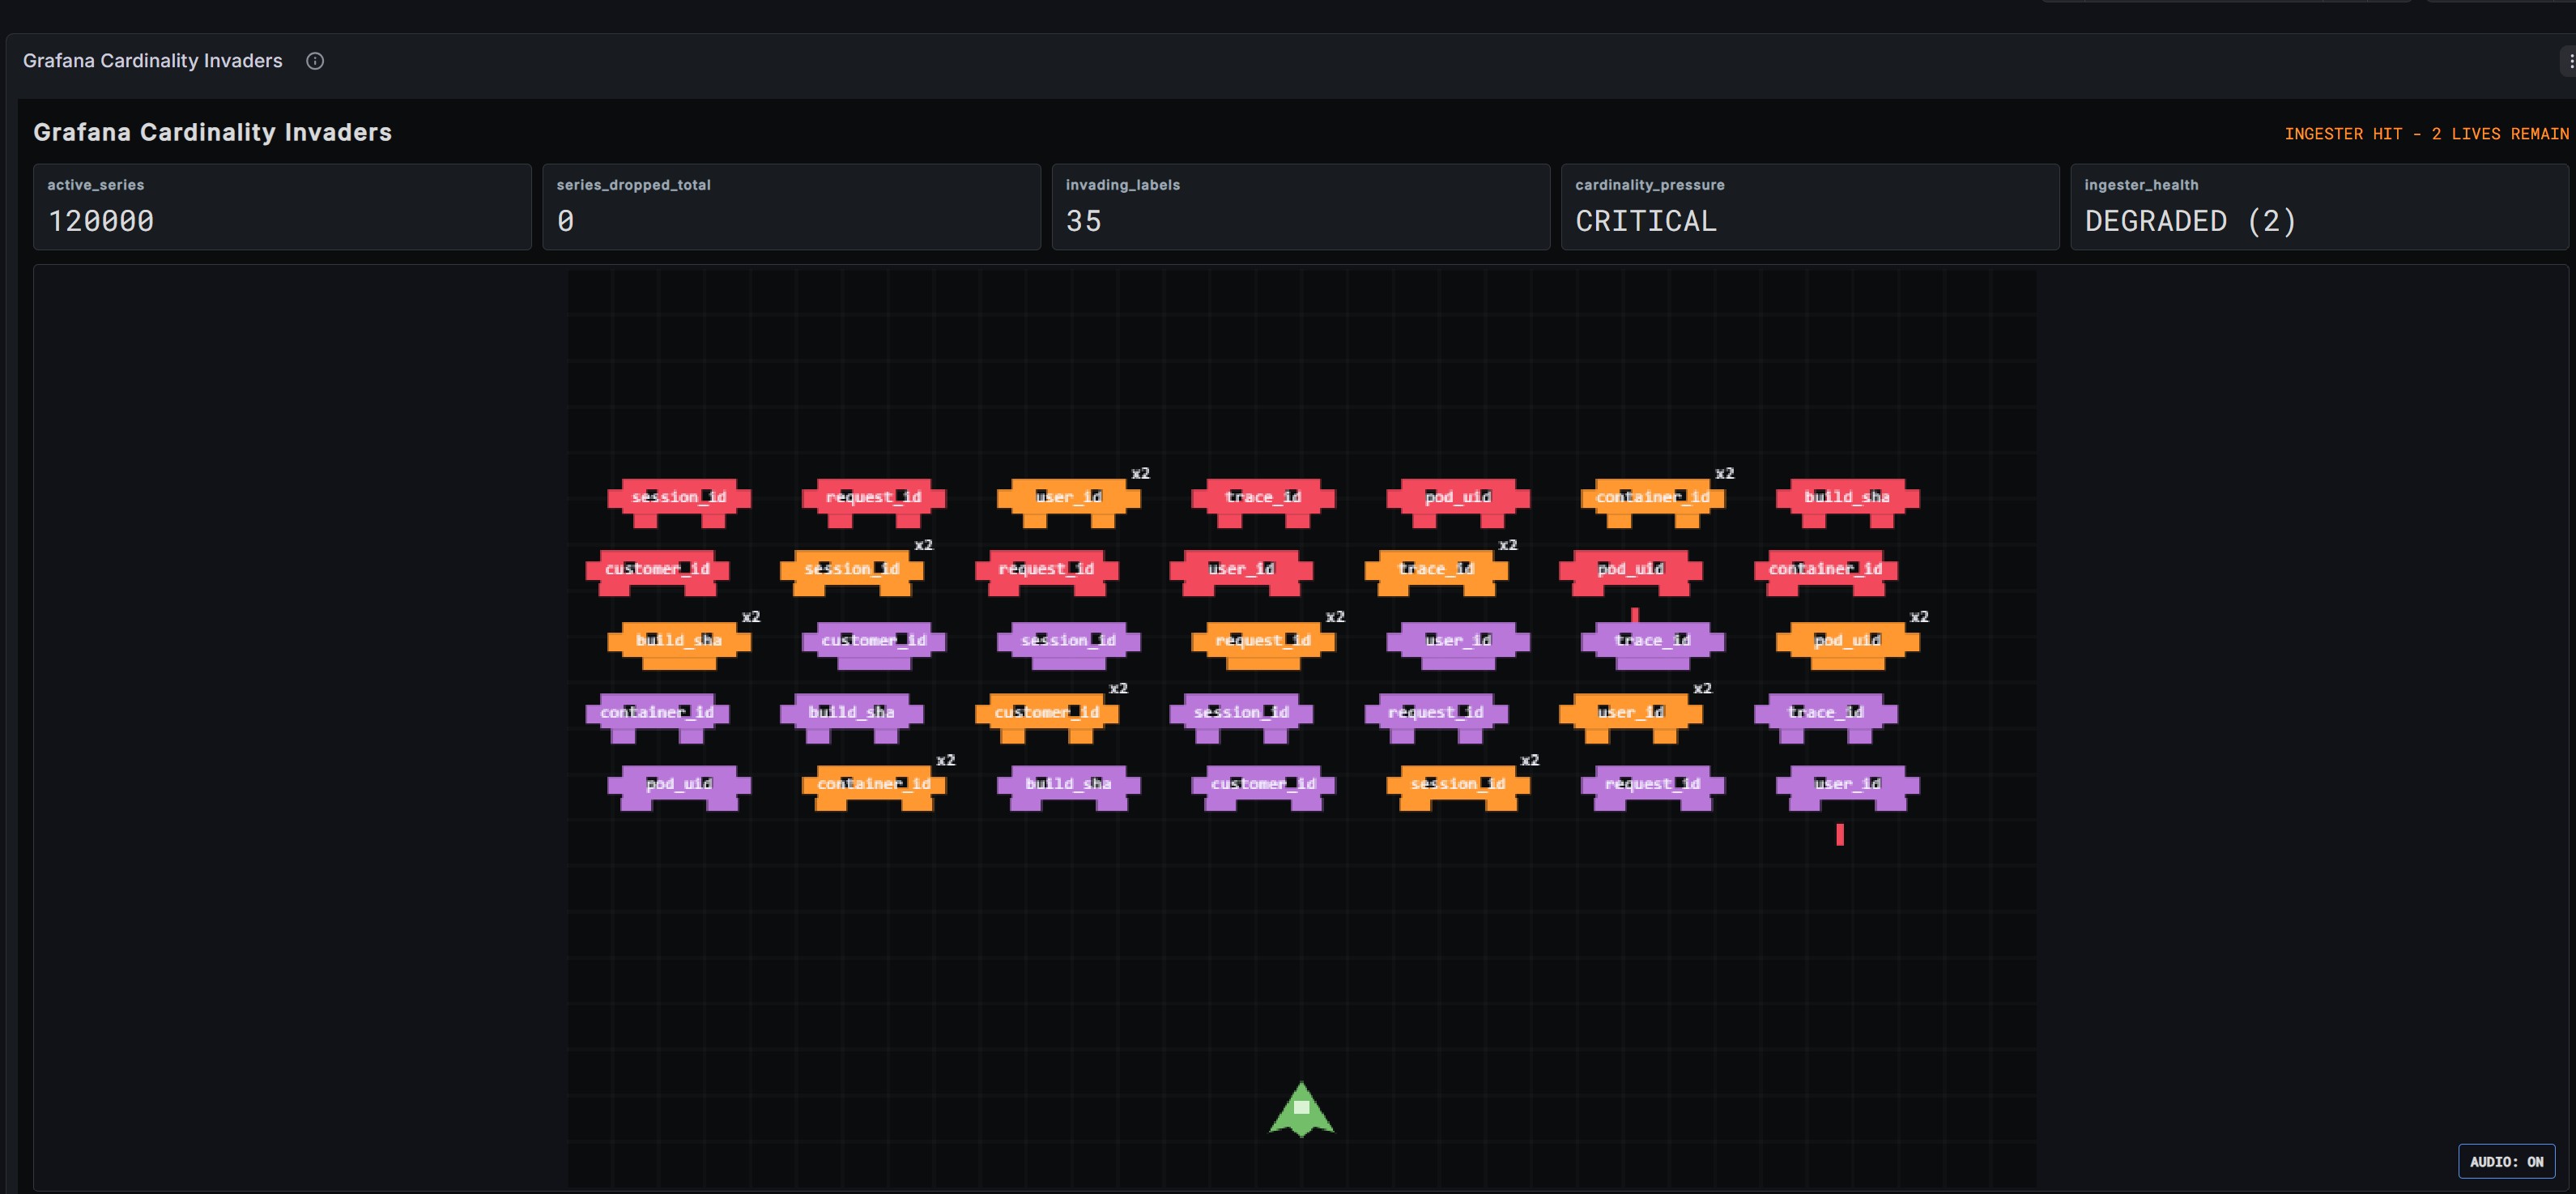Click the active_series stat label
Viewport: 2576px width, 1194px height.
(x=96, y=185)
